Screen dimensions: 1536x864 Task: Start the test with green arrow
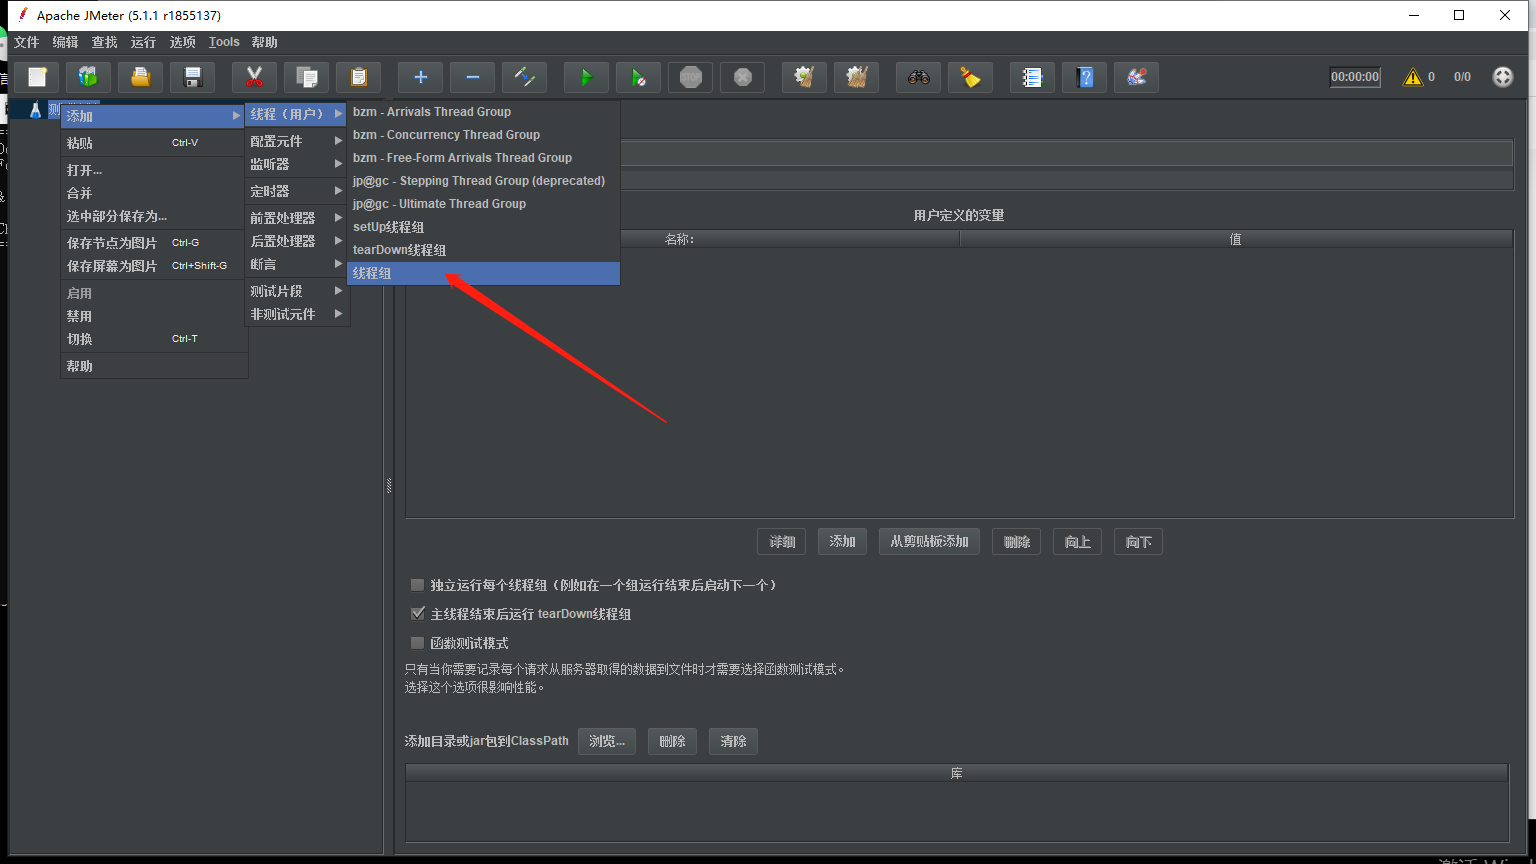[587, 77]
